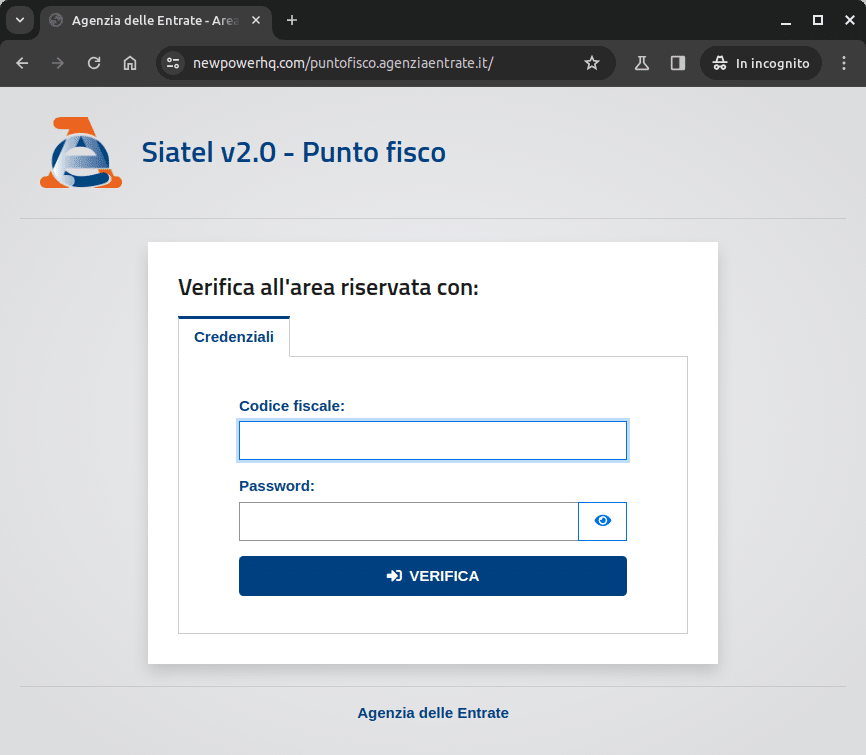866x755 pixels.
Task: View site information icon in address bar
Action: tap(173, 64)
